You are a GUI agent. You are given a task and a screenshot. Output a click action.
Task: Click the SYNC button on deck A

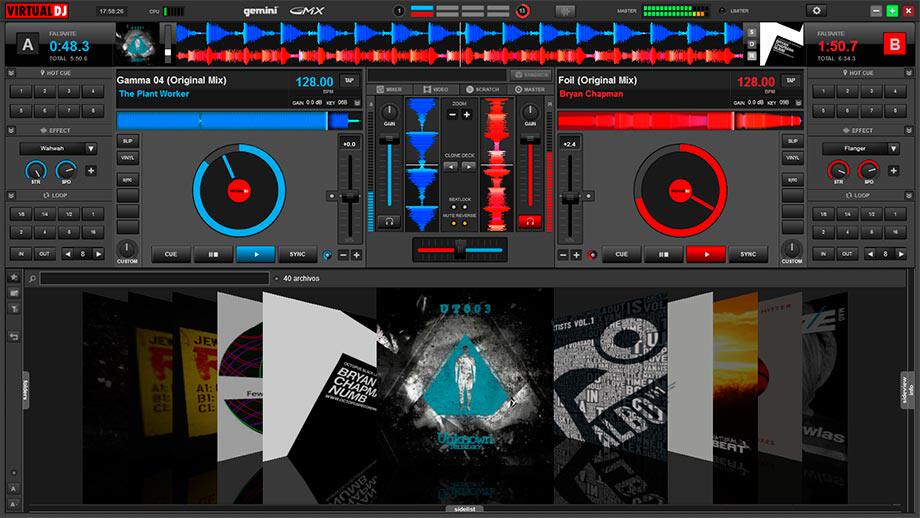(x=297, y=255)
